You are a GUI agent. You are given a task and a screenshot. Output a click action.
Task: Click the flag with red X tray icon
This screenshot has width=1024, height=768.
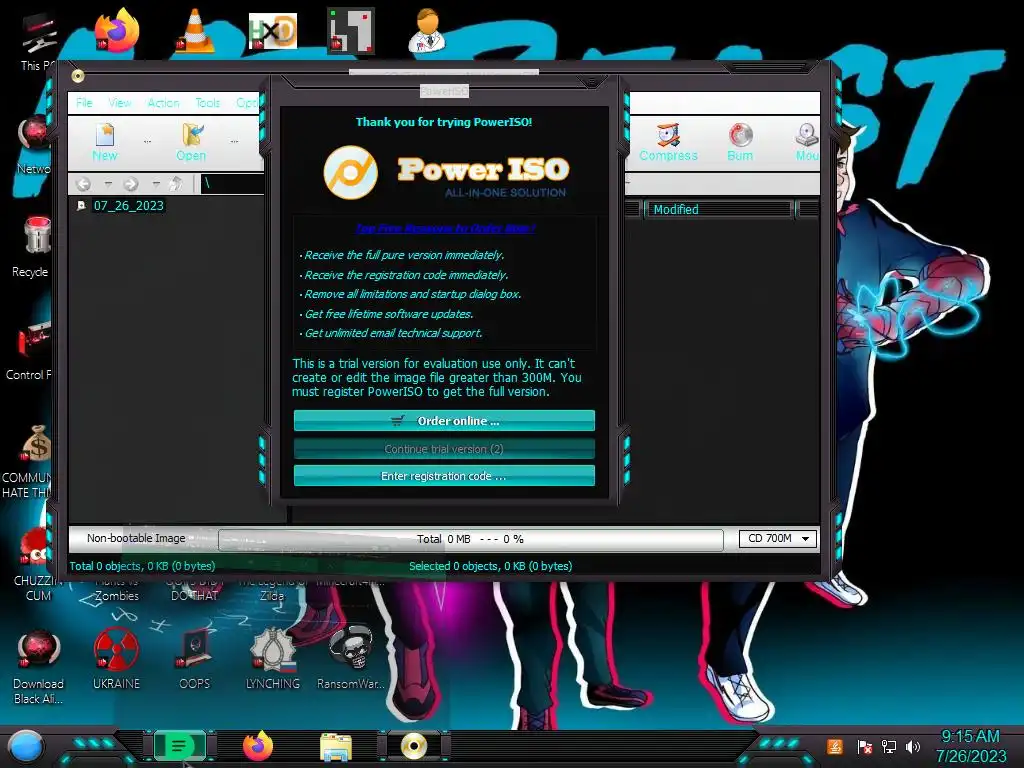[x=864, y=746]
